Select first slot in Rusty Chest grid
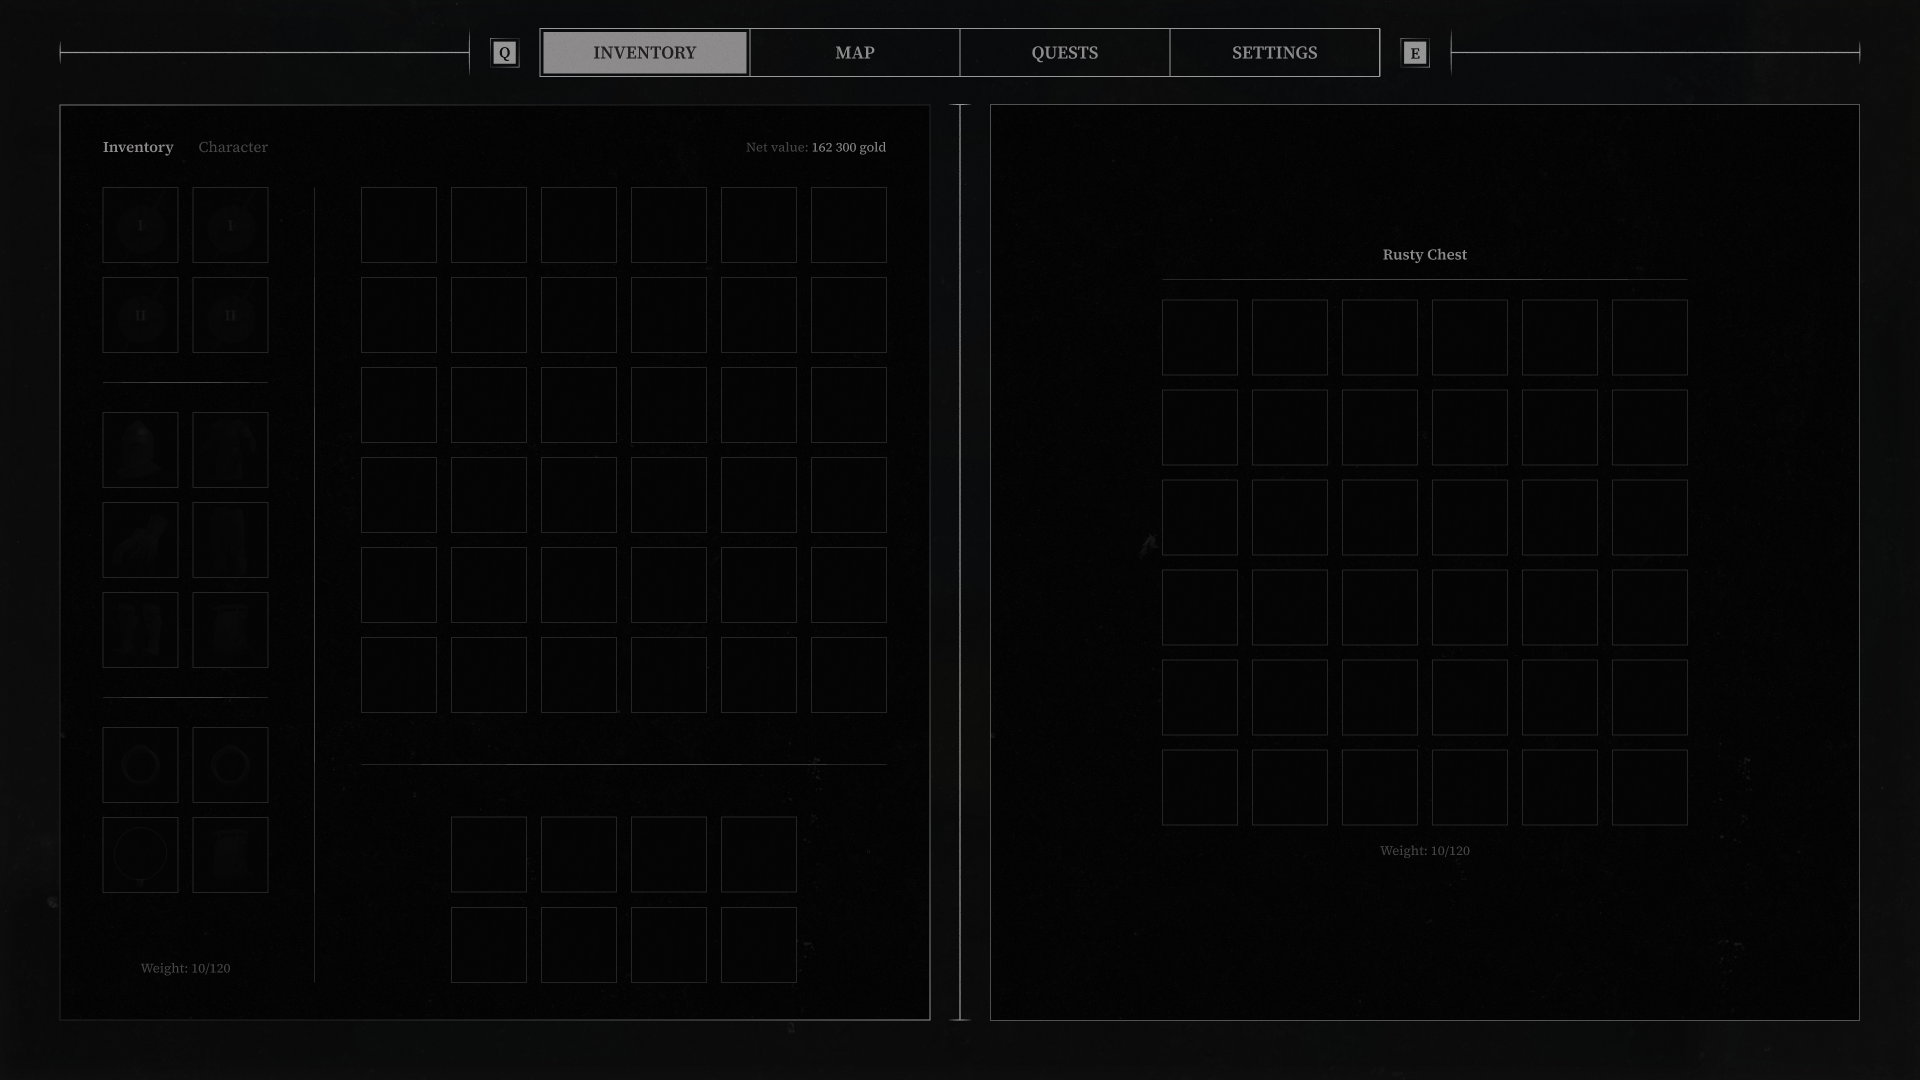1920x1080 pixels. 1200,338
